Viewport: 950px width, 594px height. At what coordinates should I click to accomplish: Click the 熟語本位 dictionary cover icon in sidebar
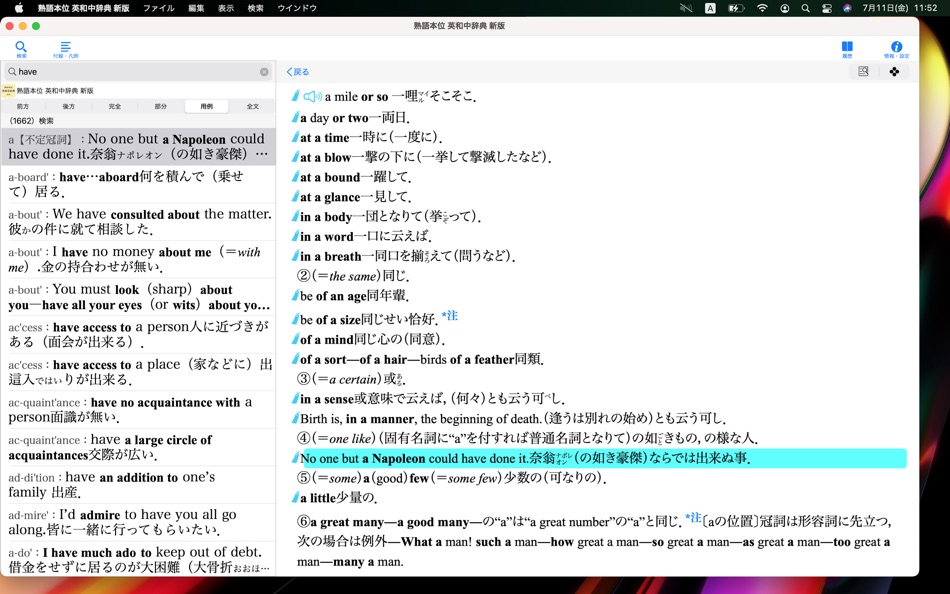pos(8,91)
